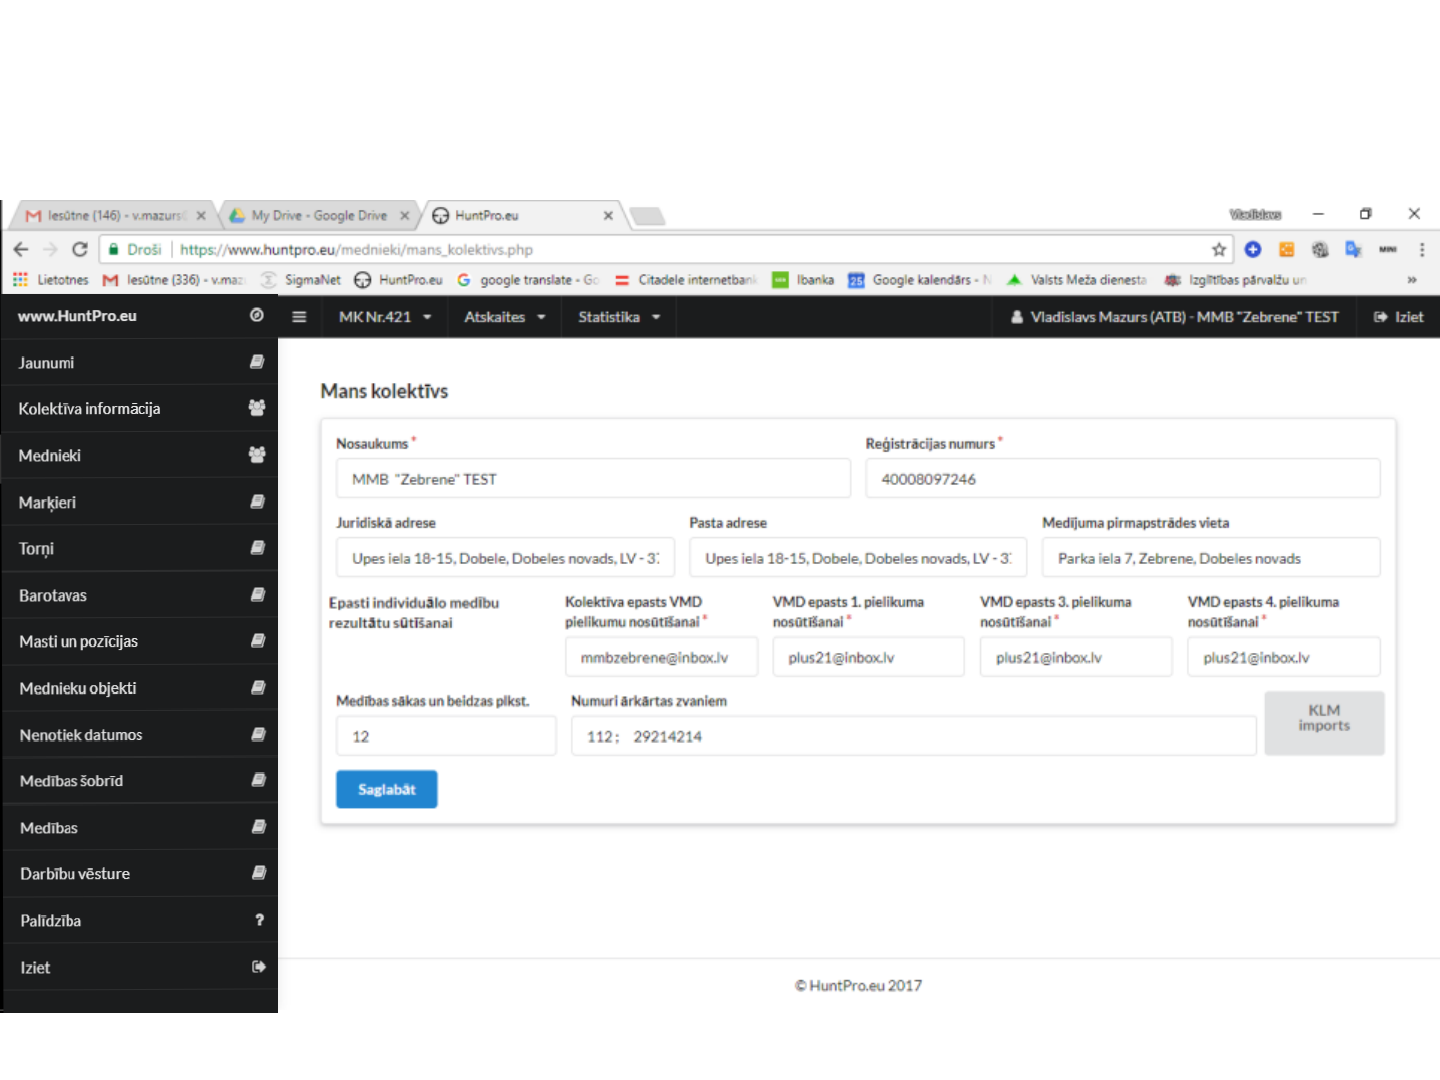
Task: Click the Mednieki users icon
Action: pos(257,455)
